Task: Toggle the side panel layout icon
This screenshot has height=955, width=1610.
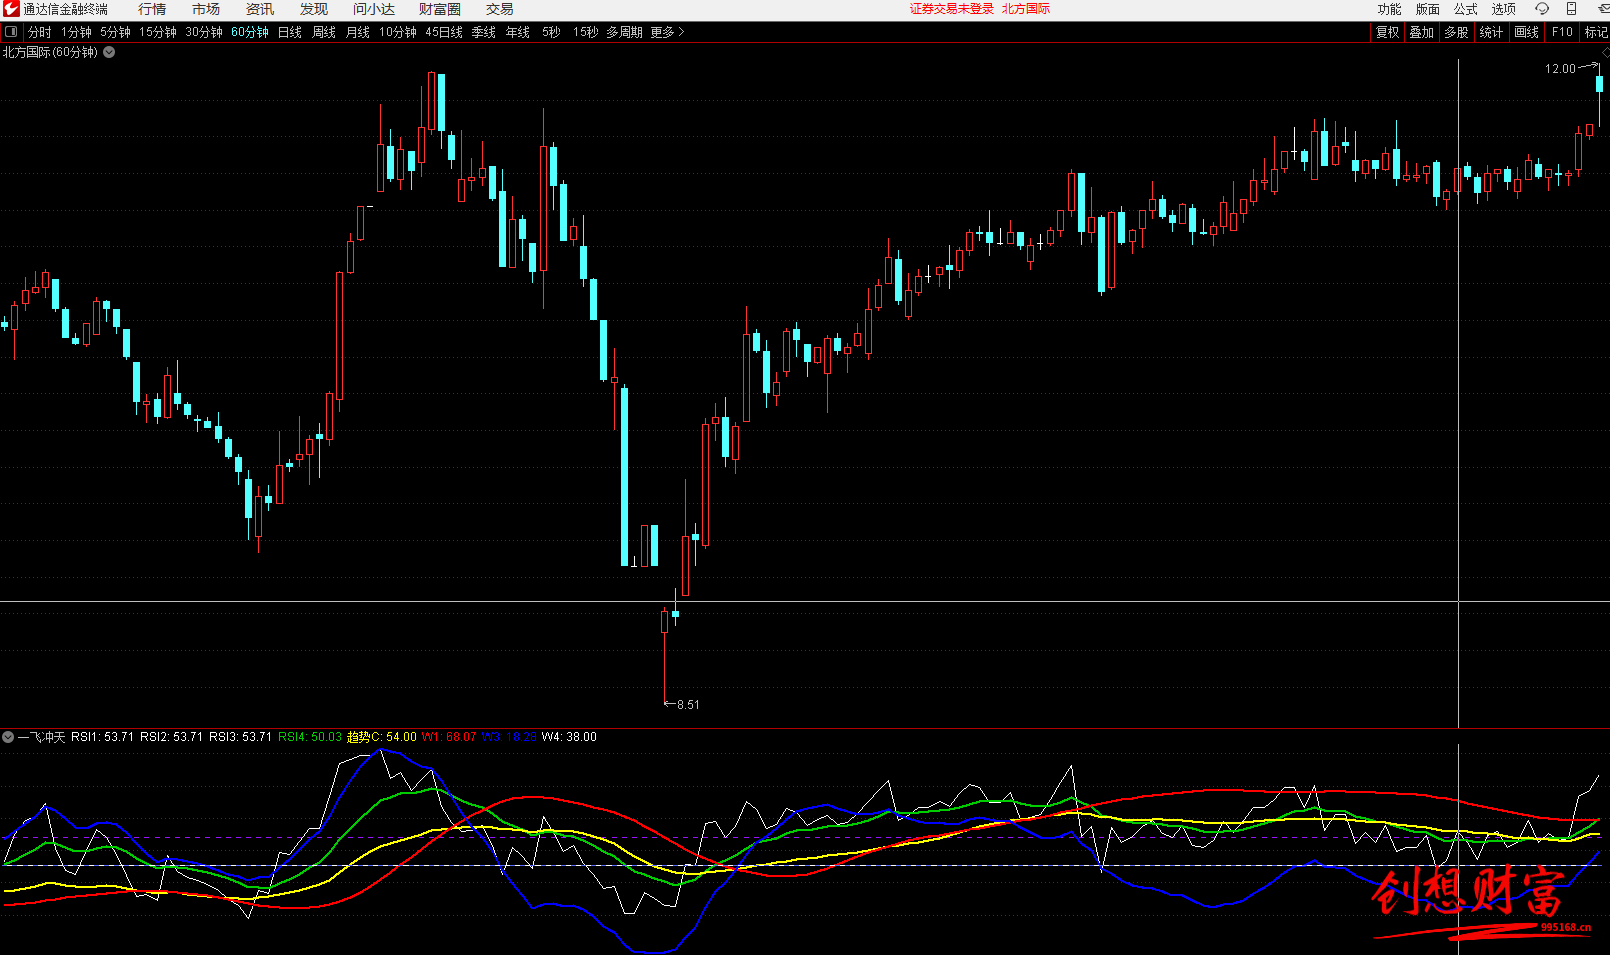Action: pos(11,32)
